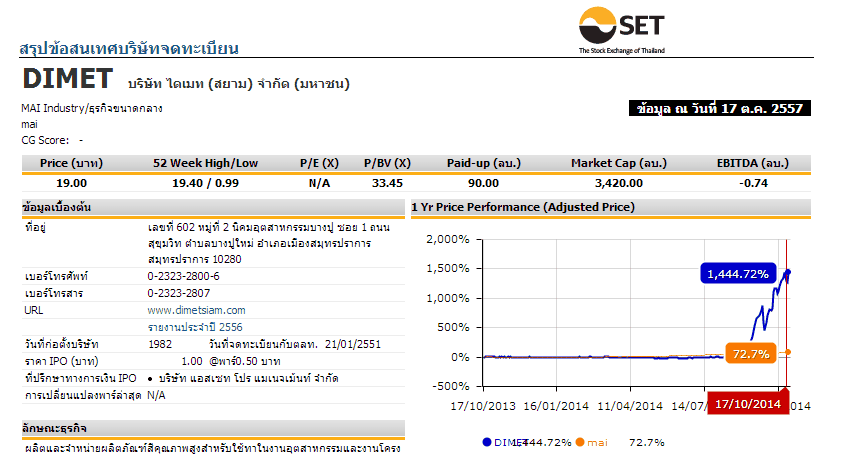Click the IPO price value 1.00
The width and height of the screenshot is (841, 457).
(x=192, y=362)
